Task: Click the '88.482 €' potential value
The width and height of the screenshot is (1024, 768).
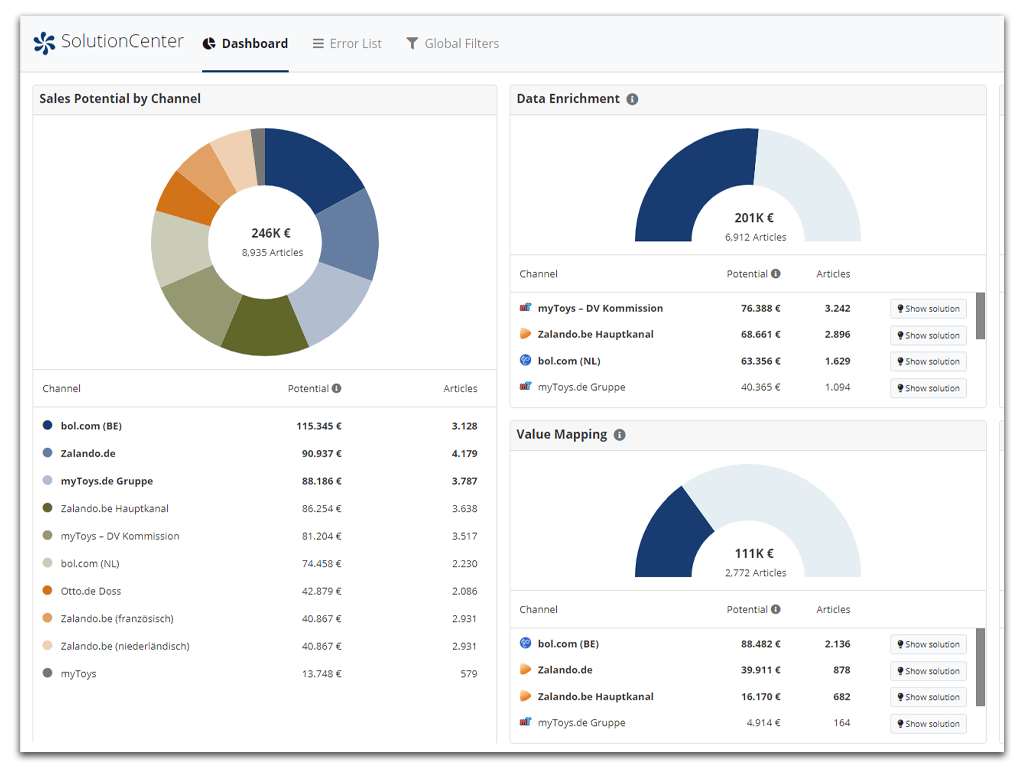Action: click(x=761, y=644)
